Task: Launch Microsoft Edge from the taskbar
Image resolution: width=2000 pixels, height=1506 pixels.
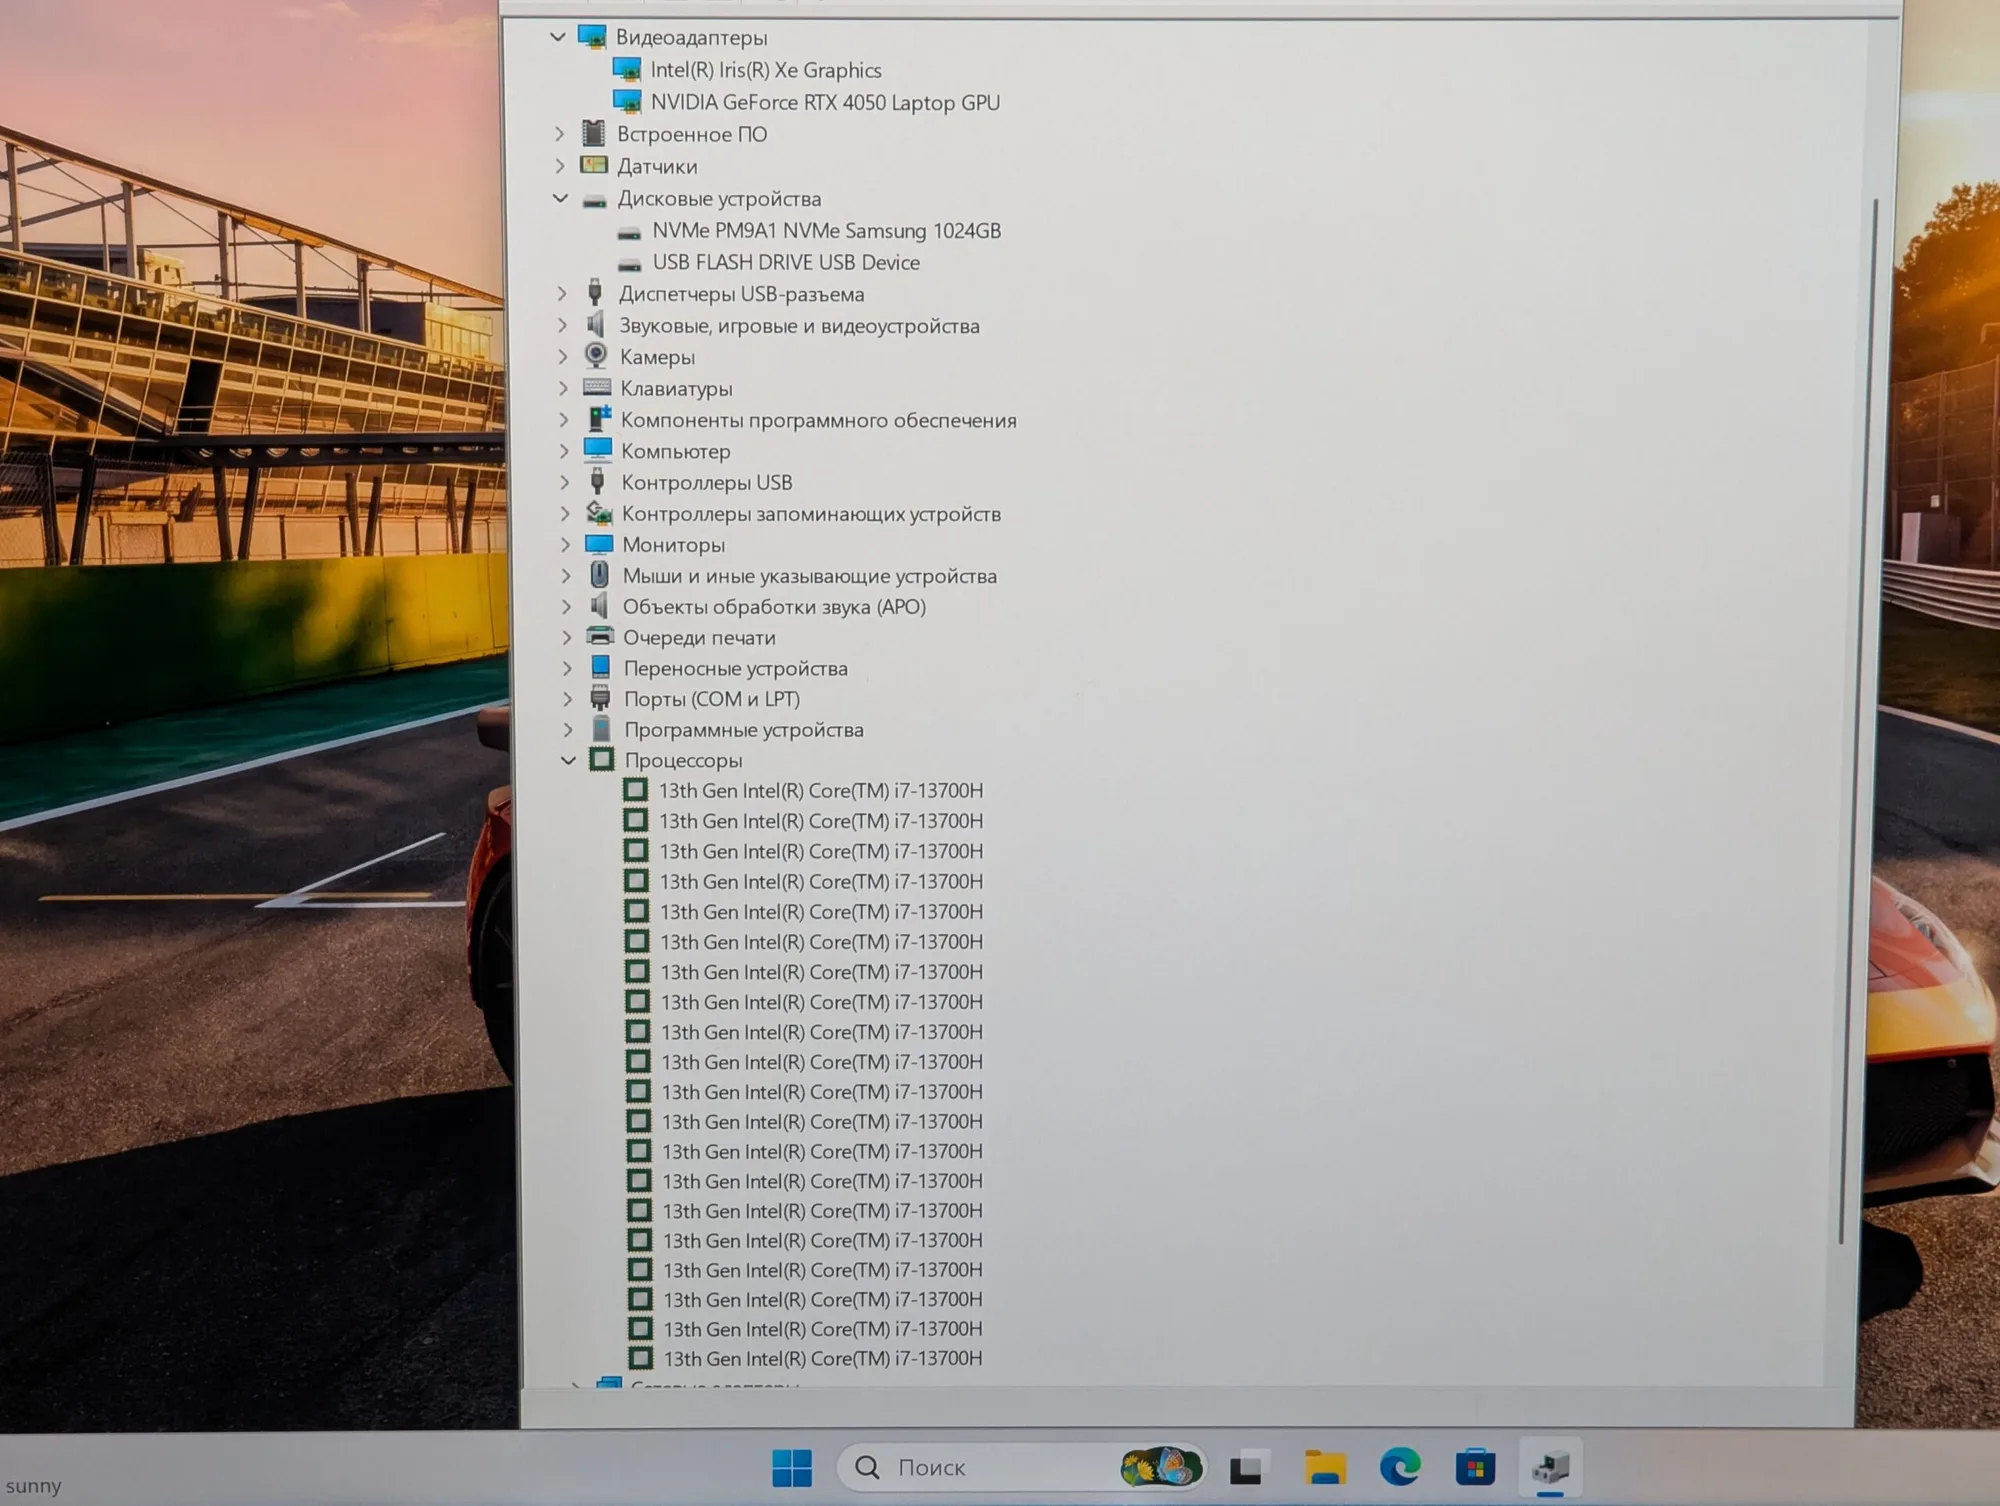Action: pos(1400,1468)
